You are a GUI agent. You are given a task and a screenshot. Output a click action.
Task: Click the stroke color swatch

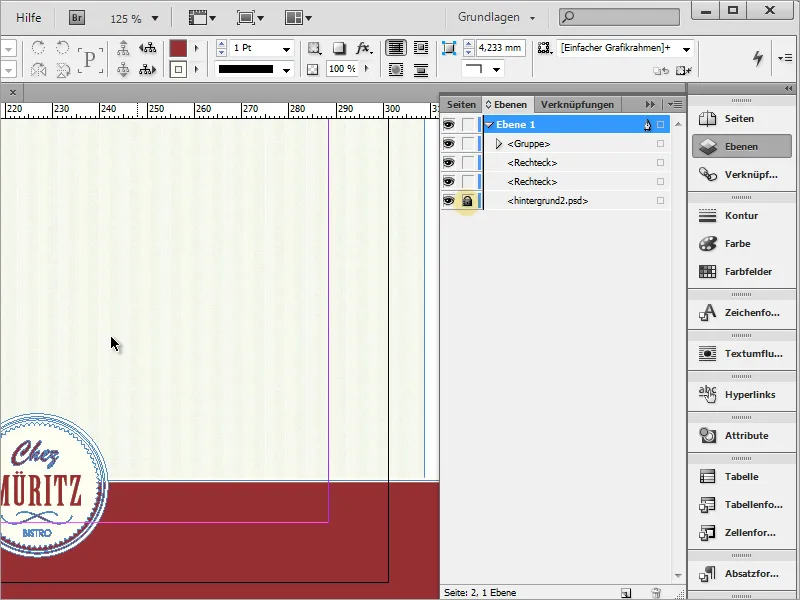[178, 69]
